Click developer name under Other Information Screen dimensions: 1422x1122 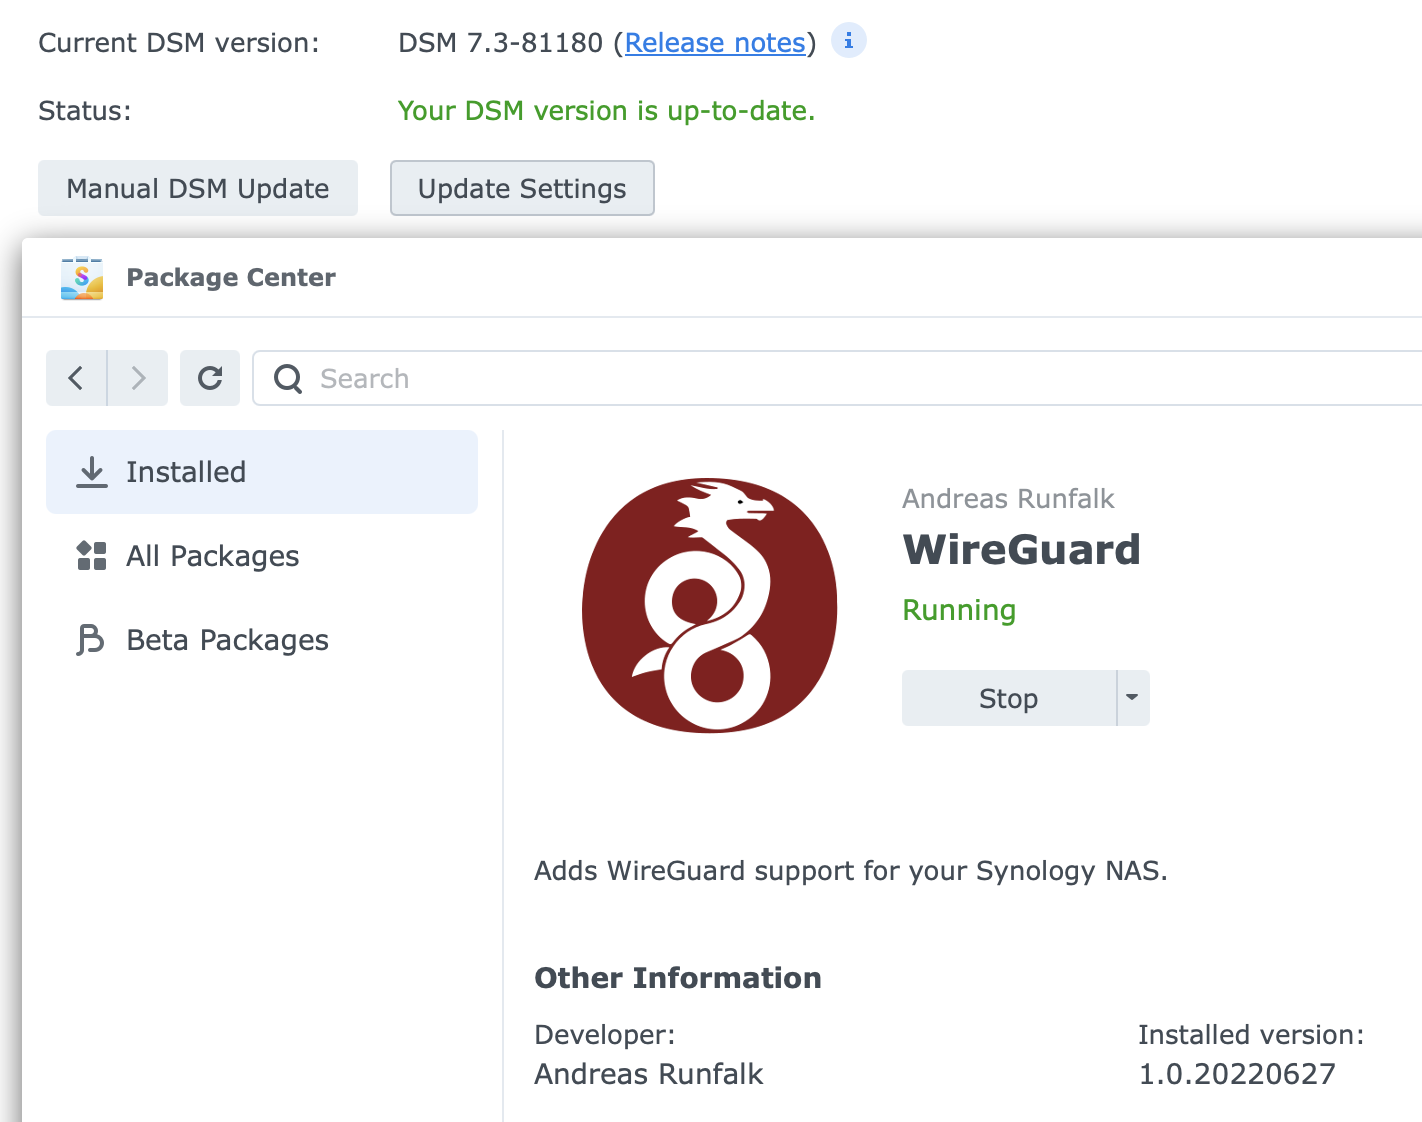tap(649, 1074)
